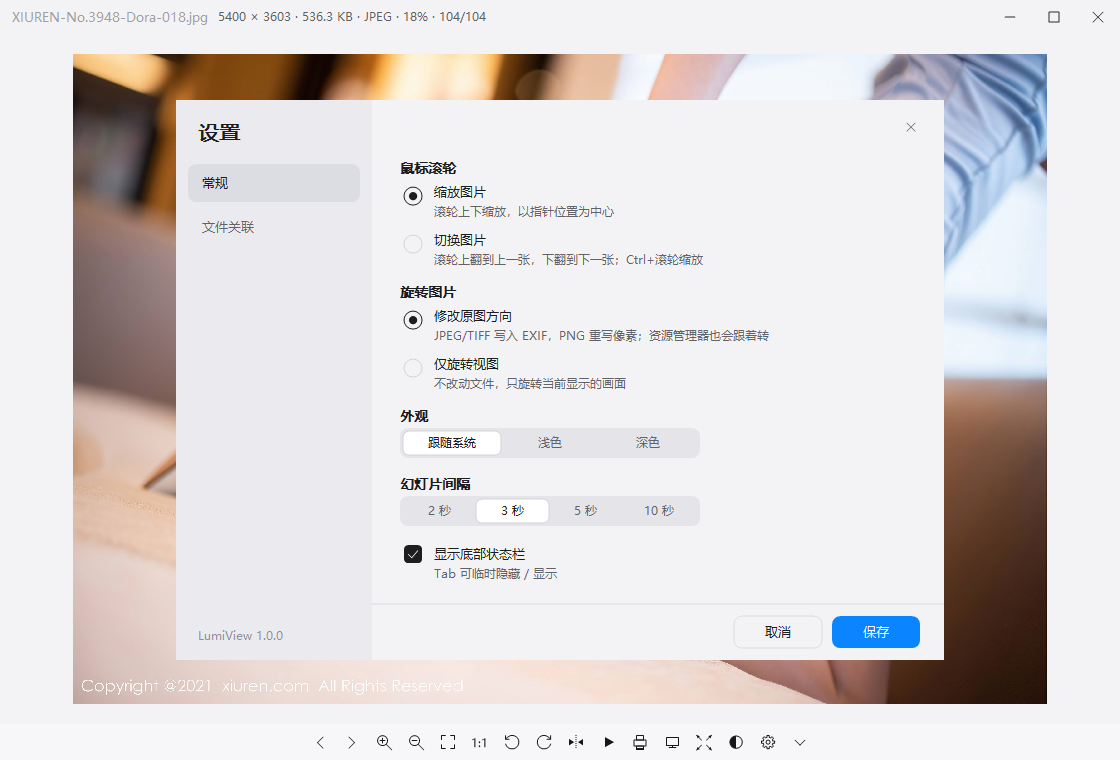
Task: Set slideshow interval to 5 秒
Action: tap(586, 511)
